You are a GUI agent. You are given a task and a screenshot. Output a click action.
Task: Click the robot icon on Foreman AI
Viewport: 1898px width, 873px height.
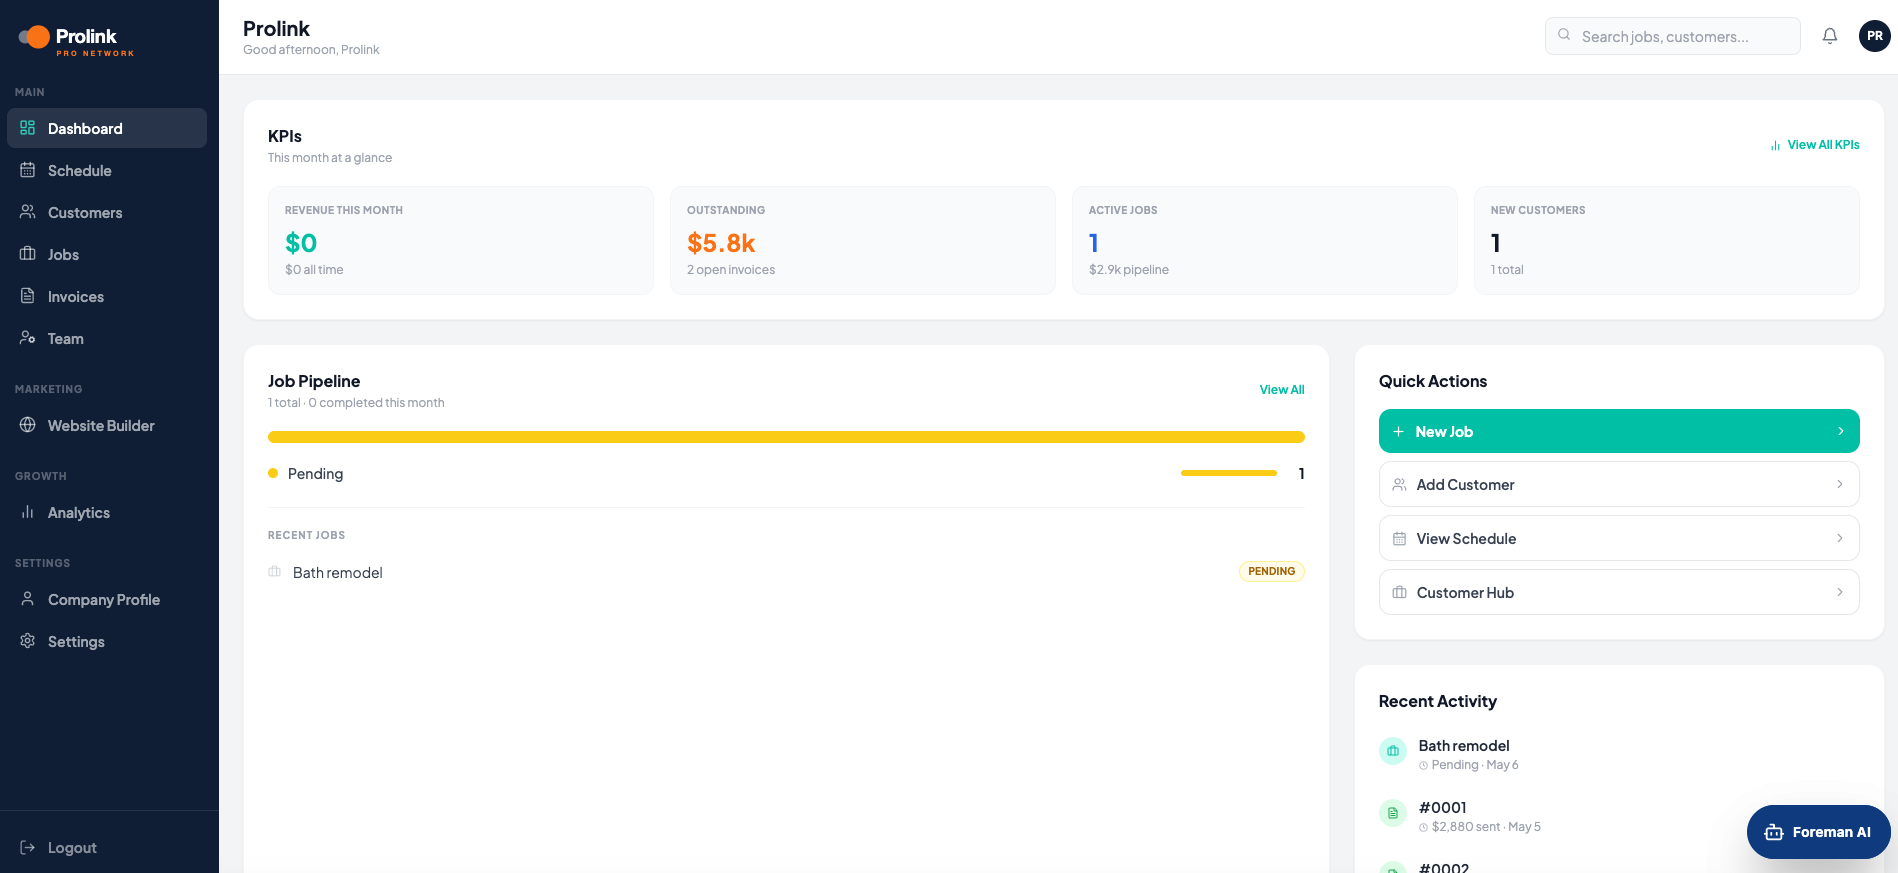point(1774,832)
